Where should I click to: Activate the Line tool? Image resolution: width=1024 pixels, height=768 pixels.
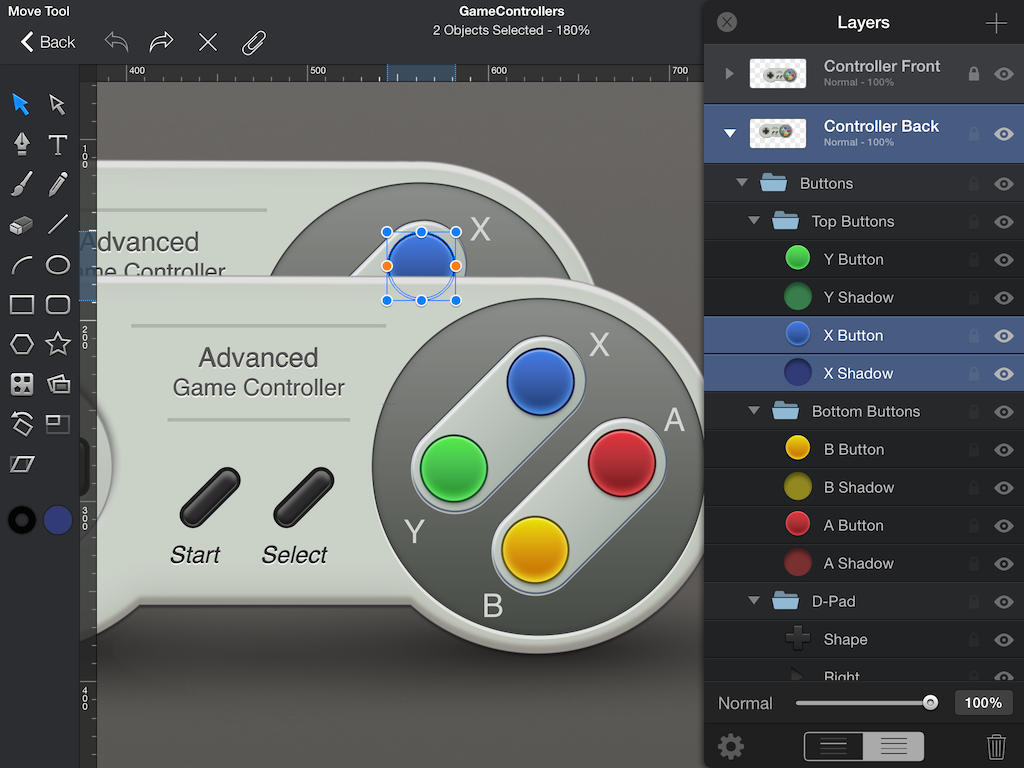(57, 224)
